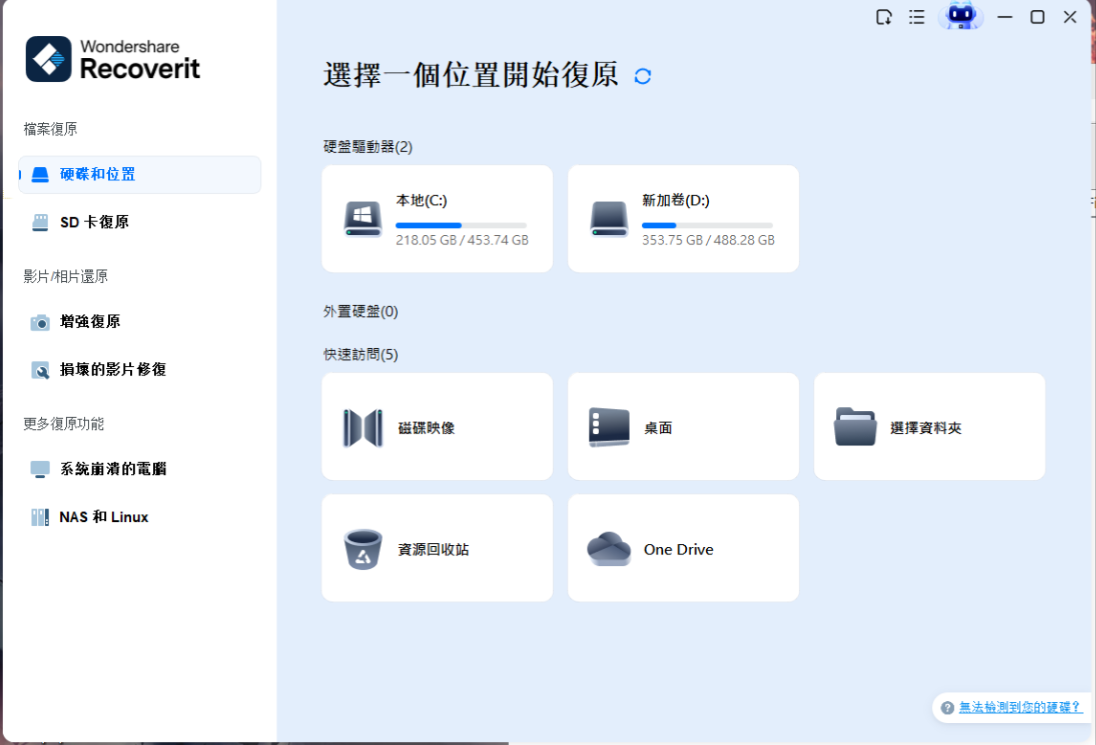The image size is (1096, 745).
Task: Open the AI robot assistant icon
Action: (x=960, y=16)
